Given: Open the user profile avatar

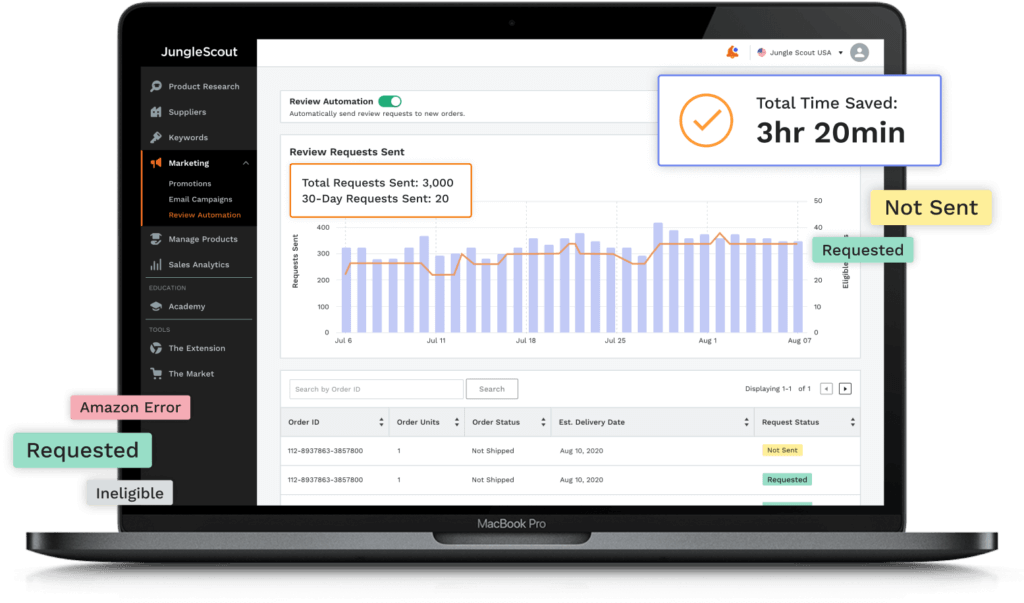Looking at the screenshot, I should point(859,52).
